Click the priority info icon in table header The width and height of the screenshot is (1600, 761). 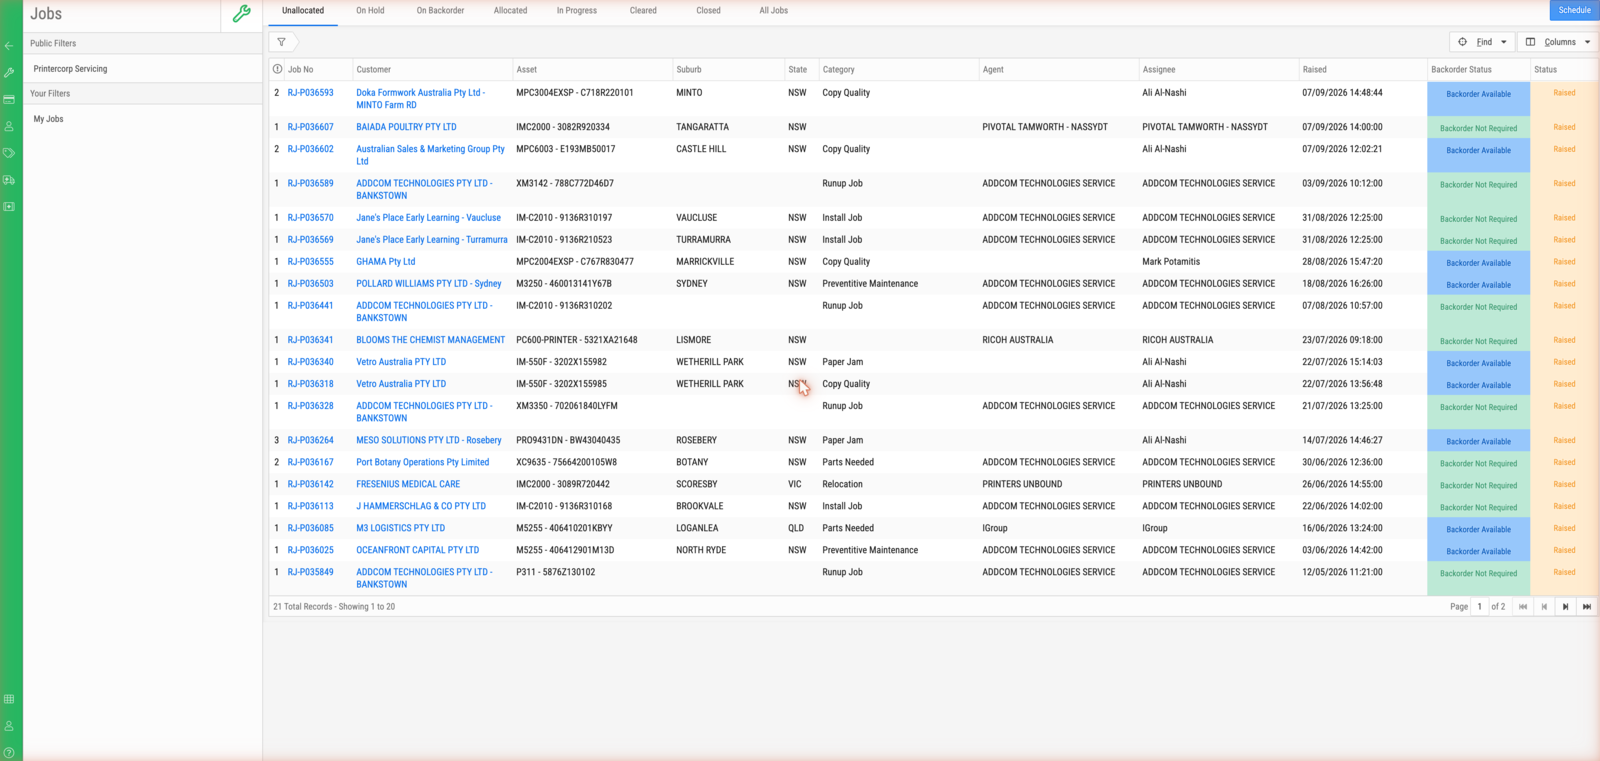(278, 69)
